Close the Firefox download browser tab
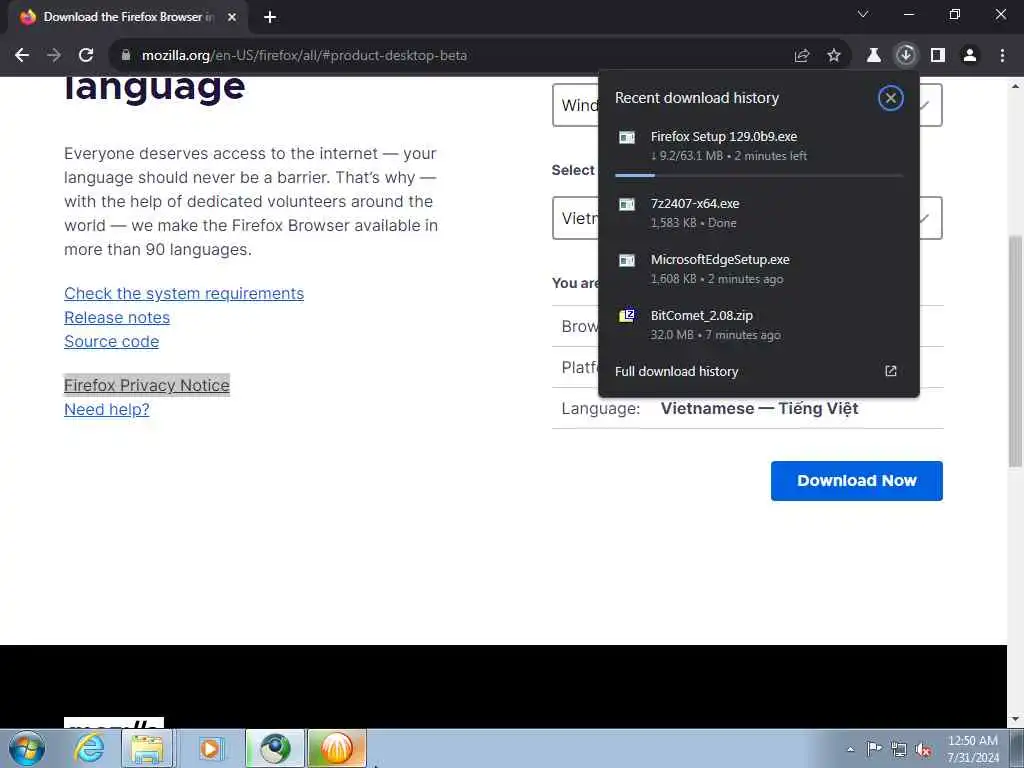The width and height of the screenshot is (1024, 768). pyautogui.click(x=232, y=18)
